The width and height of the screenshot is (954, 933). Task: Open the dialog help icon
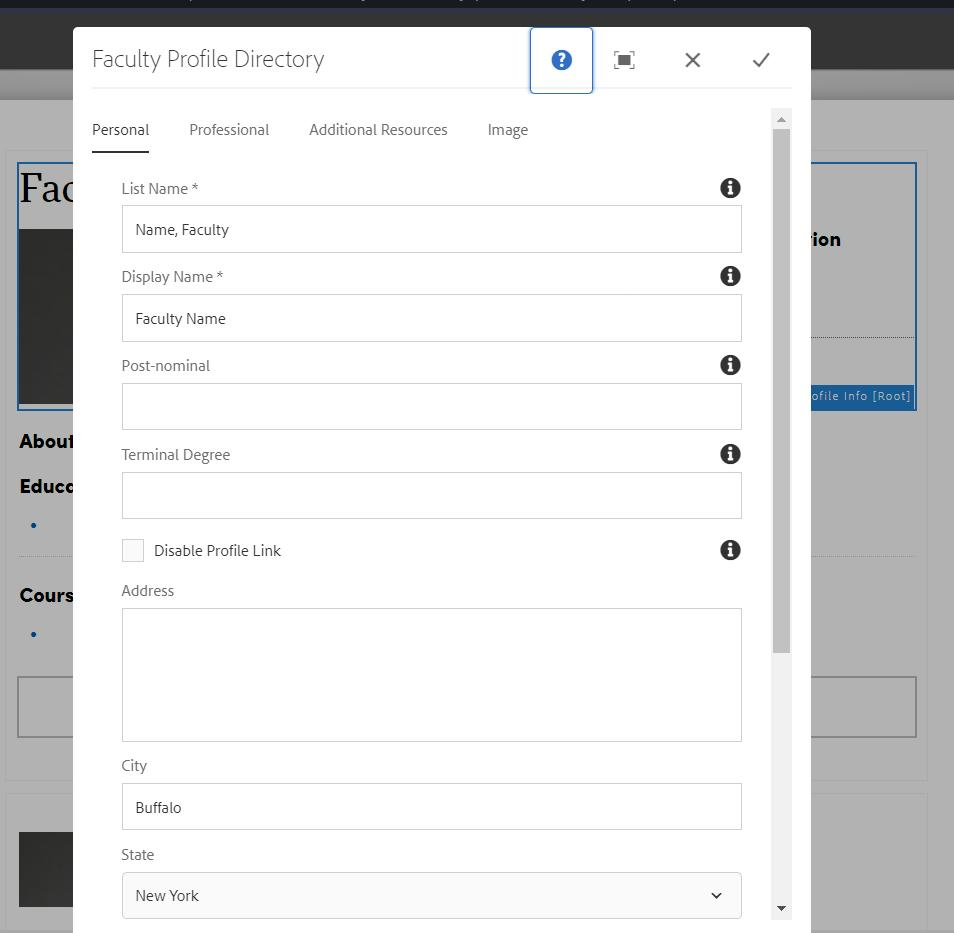click(x=561, y=60)
